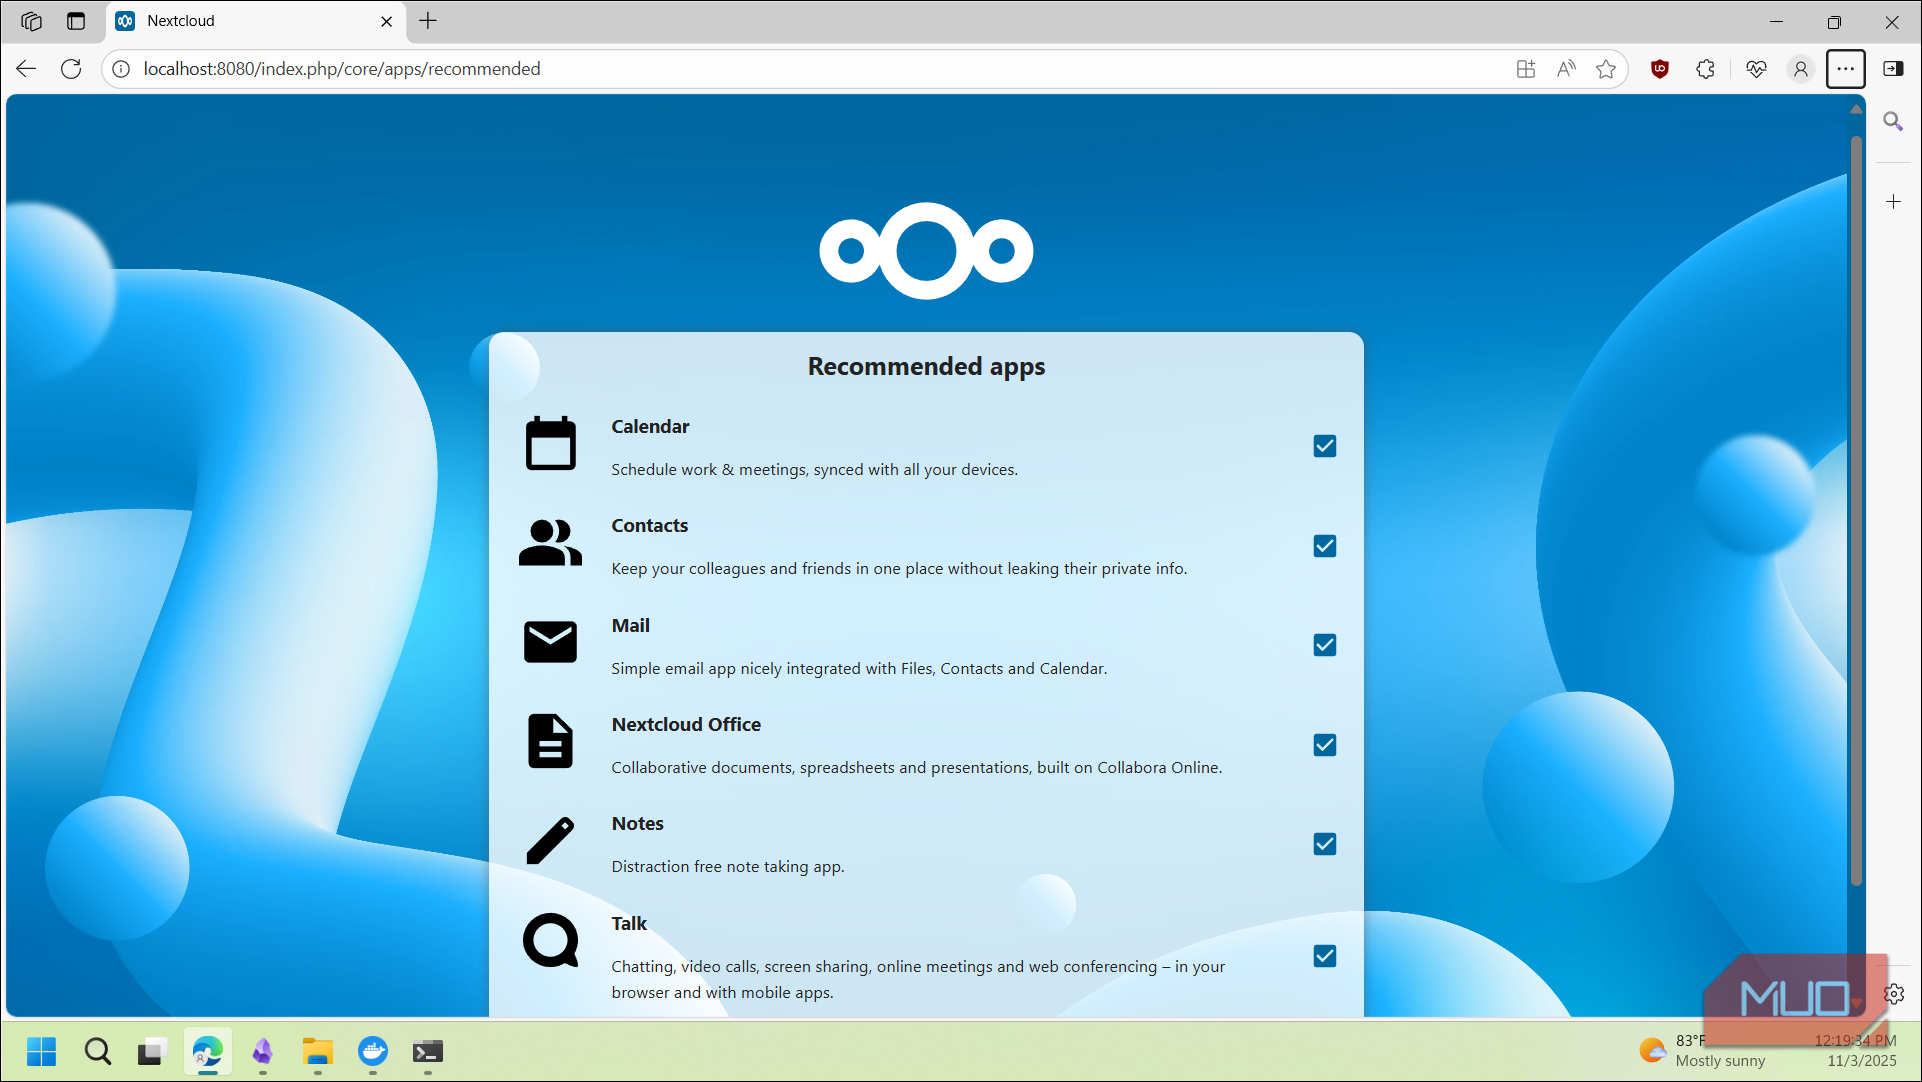Uncheck the Calendar app checkbox
The image size is (1922, 1082).
(1324, 446)
